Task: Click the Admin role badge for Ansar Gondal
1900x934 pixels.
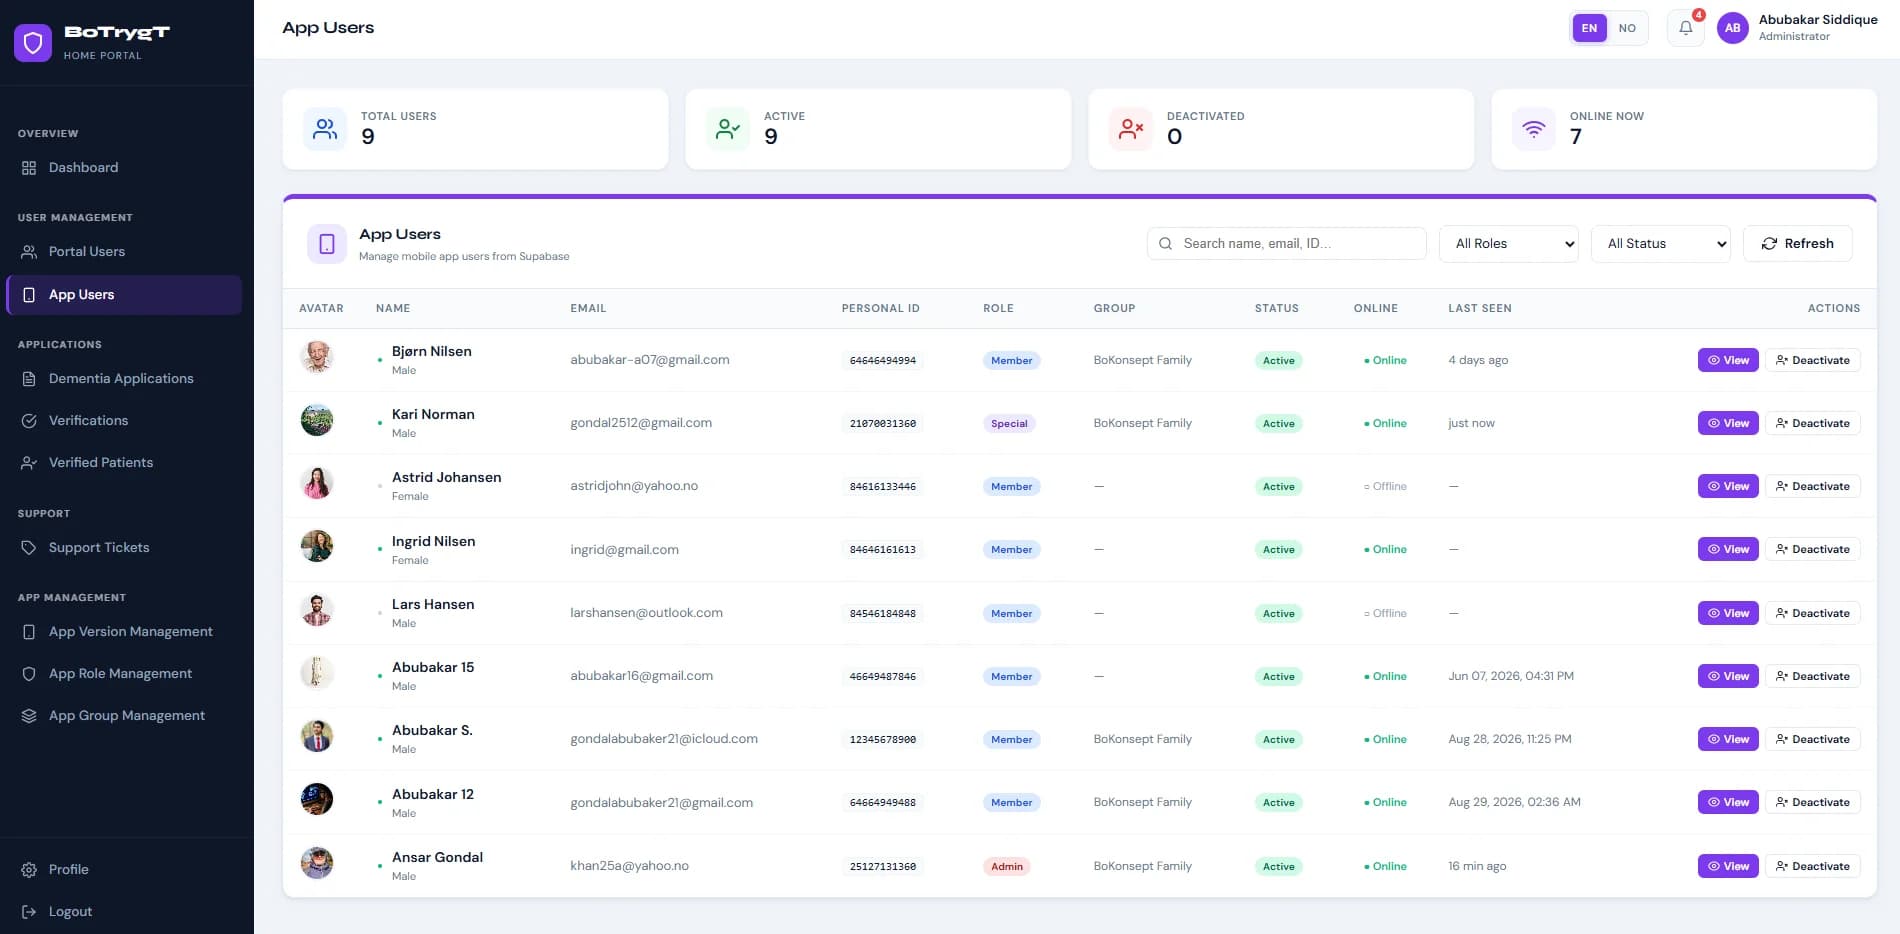Action: 1007,867
